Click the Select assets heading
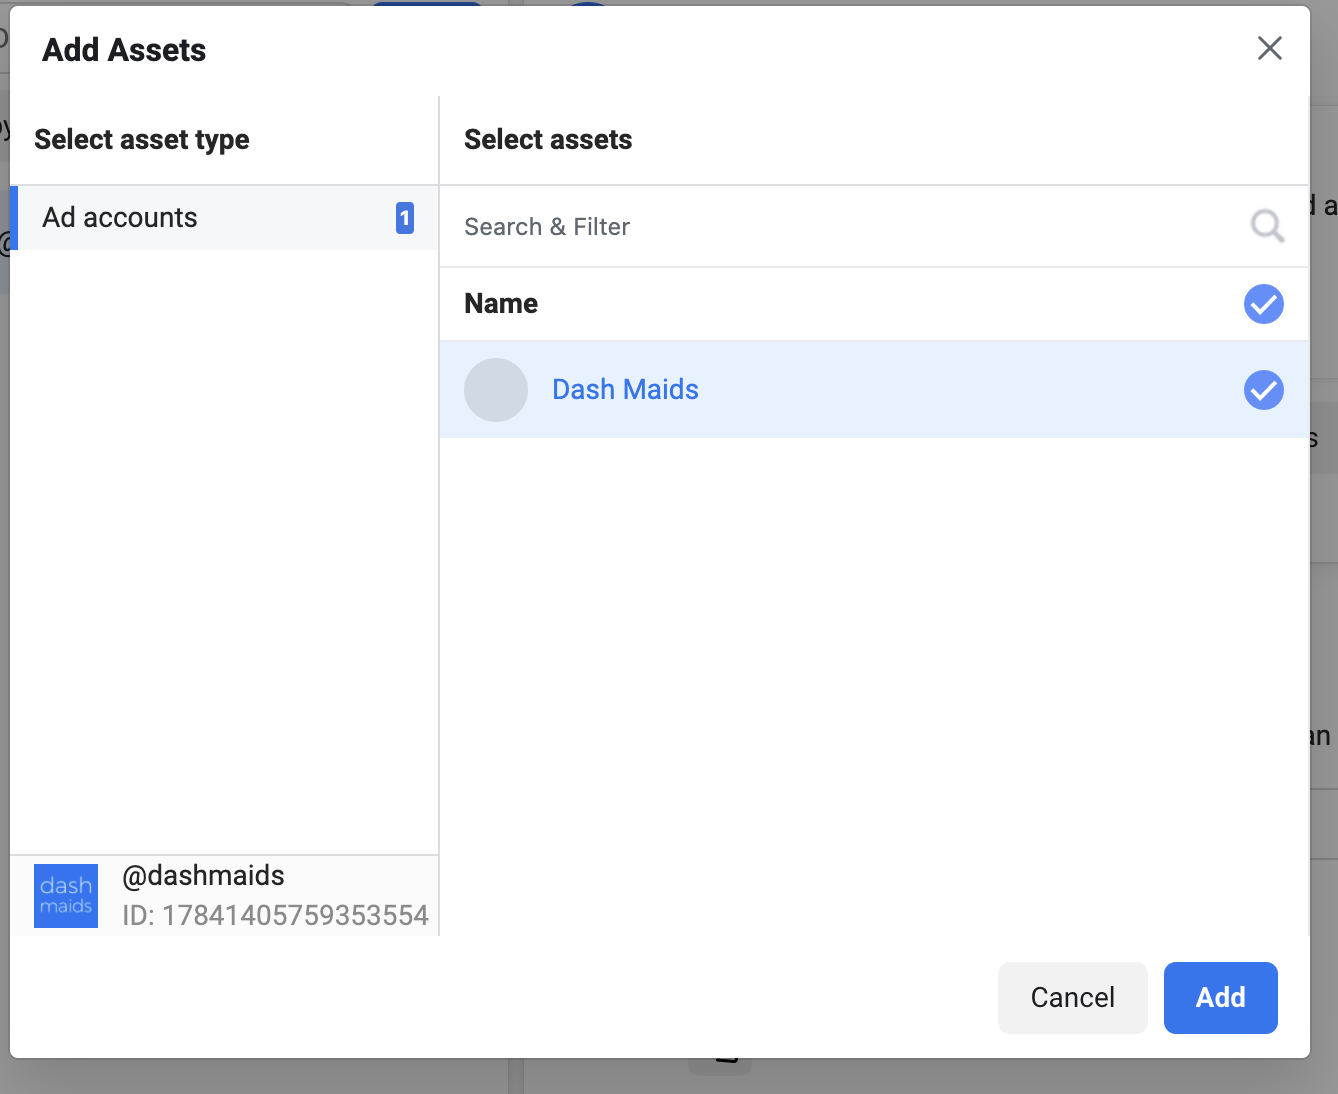 point(548,140)
